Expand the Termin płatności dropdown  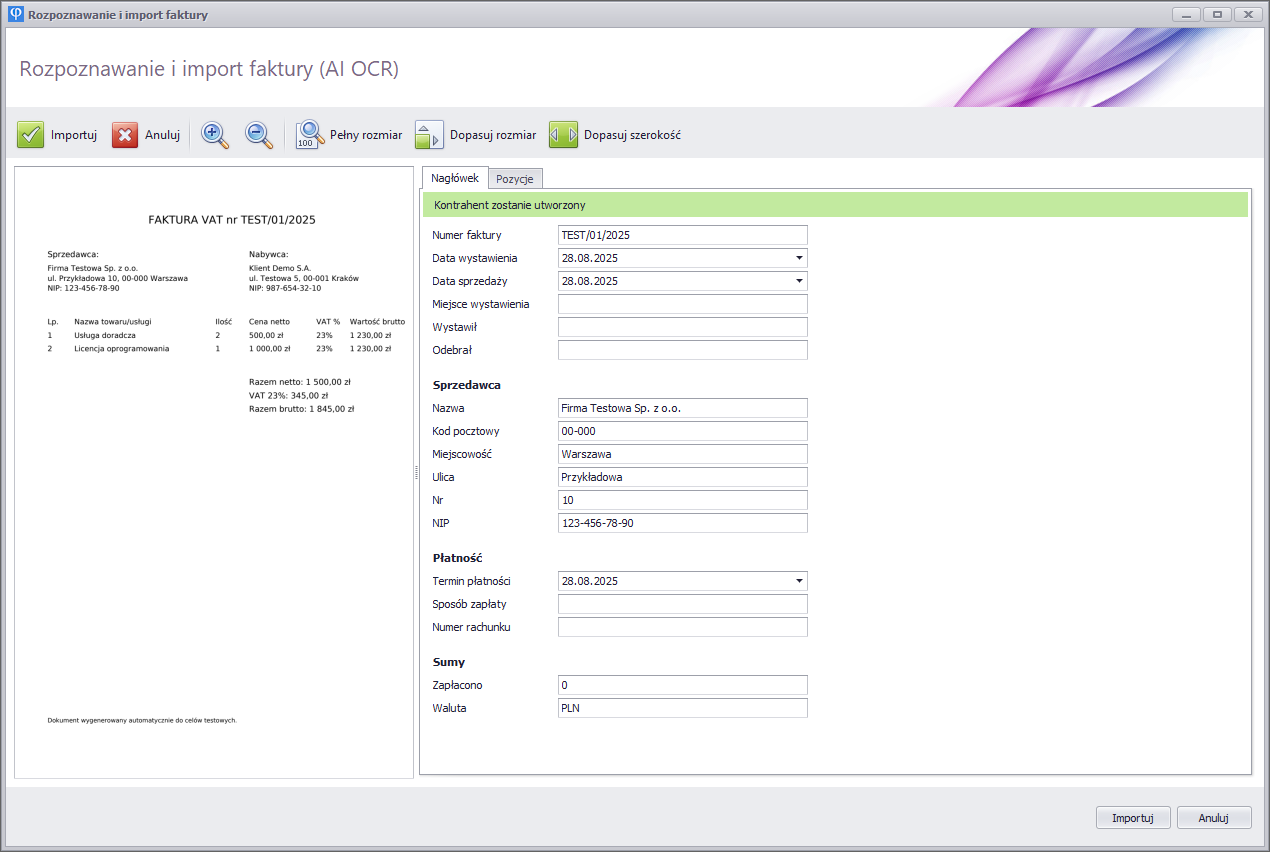coord(799,581)
